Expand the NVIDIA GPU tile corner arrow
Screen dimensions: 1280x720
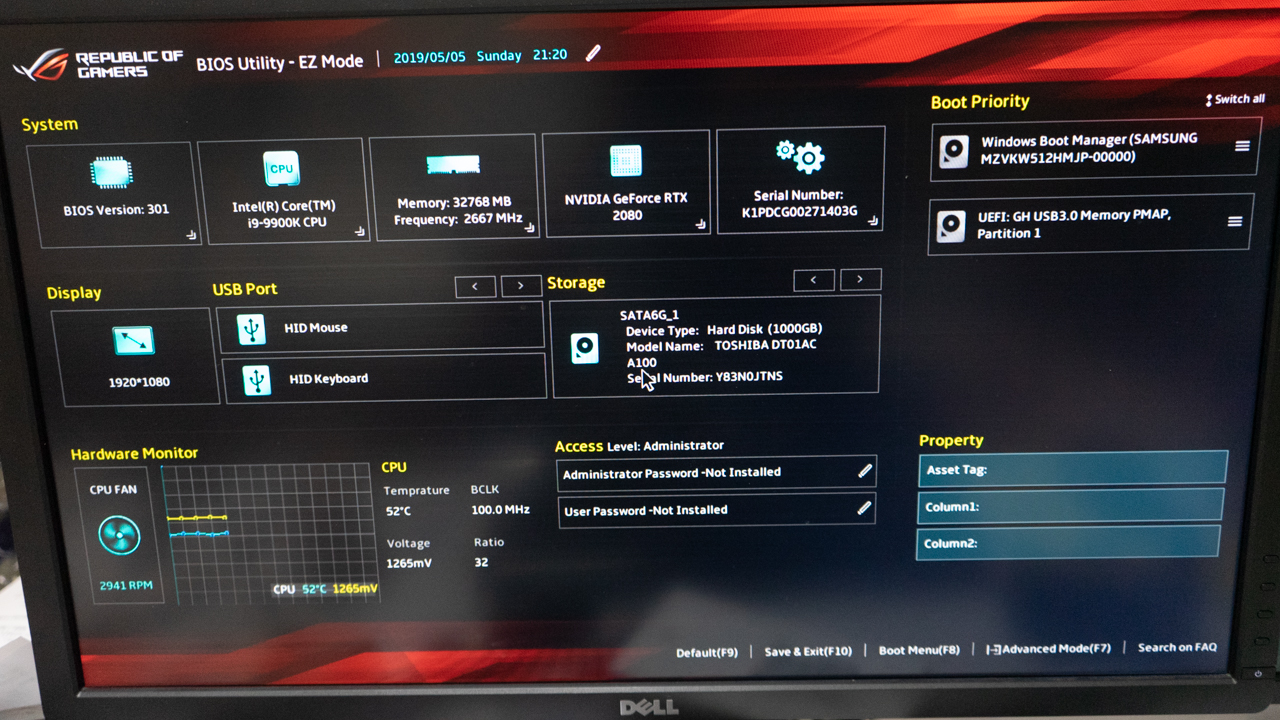click(x=702, y=225)
